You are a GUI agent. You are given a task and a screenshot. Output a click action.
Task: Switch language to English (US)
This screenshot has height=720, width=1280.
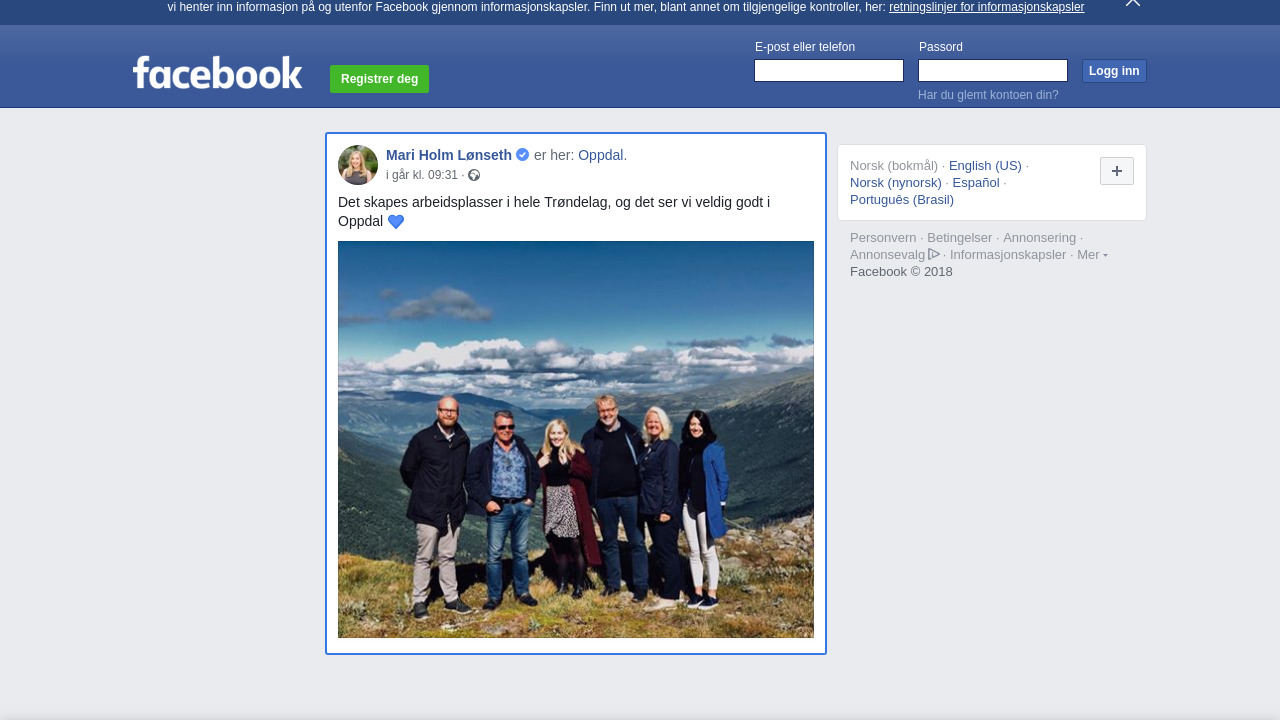[985, 166]
